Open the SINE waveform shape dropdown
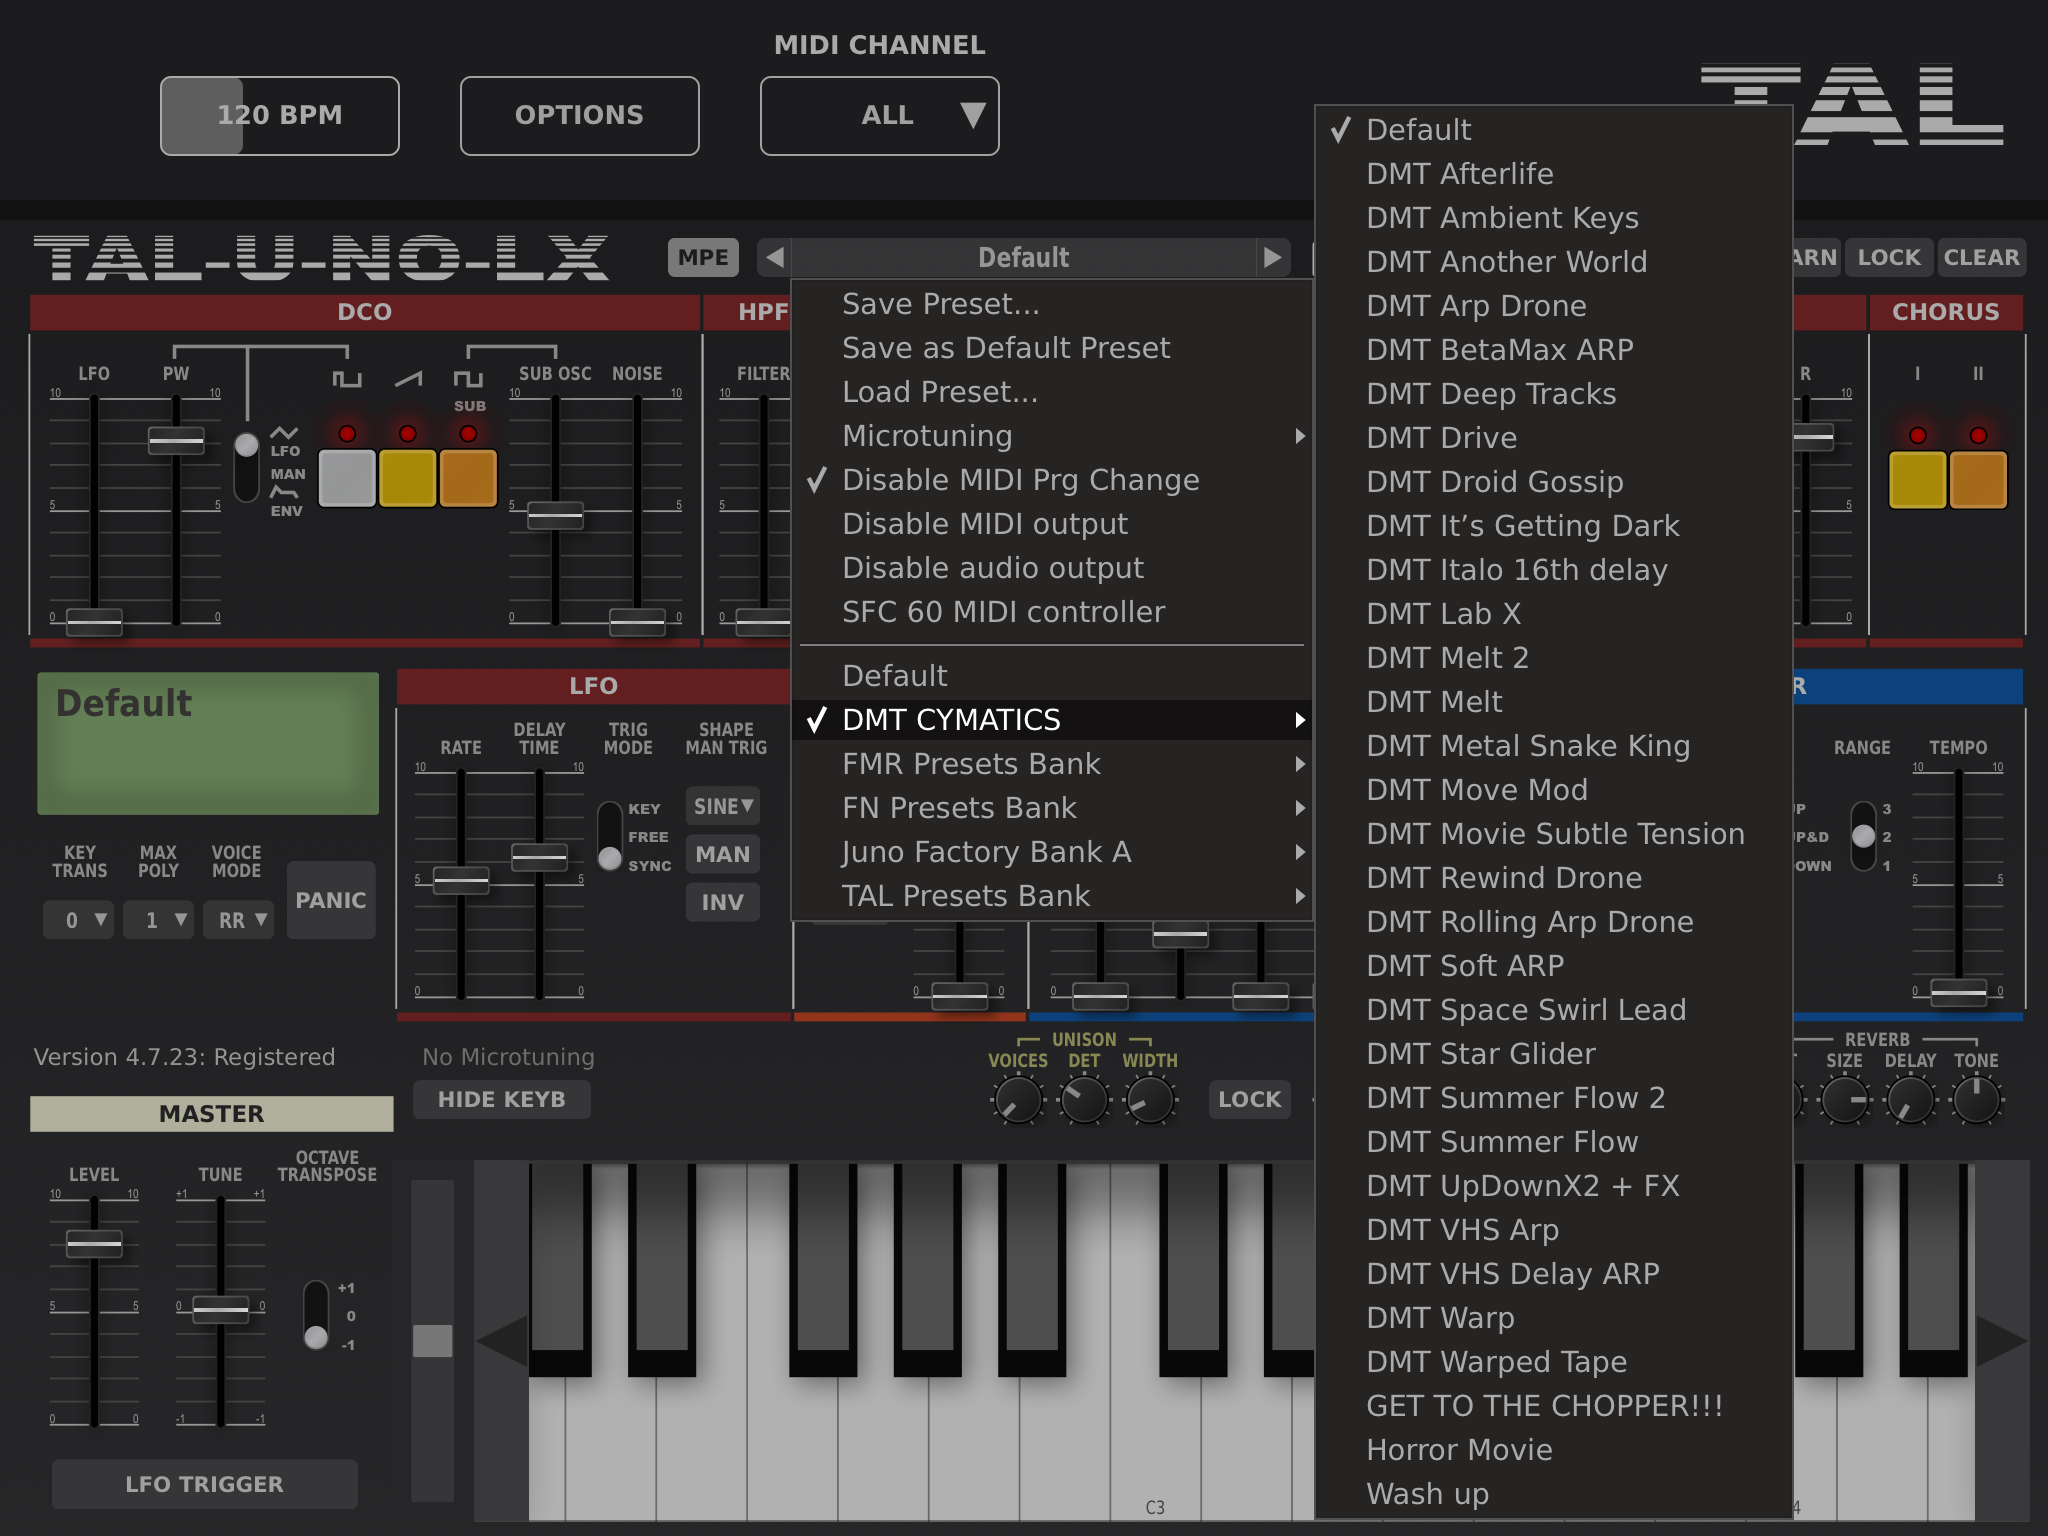The height and width of the screenshot is (1536, 2048). [722, 806]
